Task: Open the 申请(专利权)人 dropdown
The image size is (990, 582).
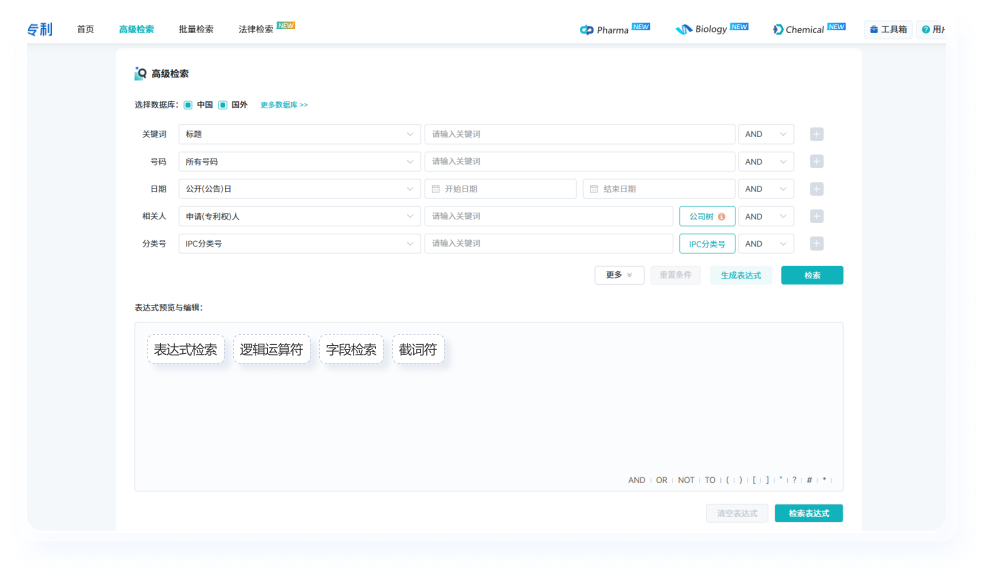Action: [x=299, y=217]
